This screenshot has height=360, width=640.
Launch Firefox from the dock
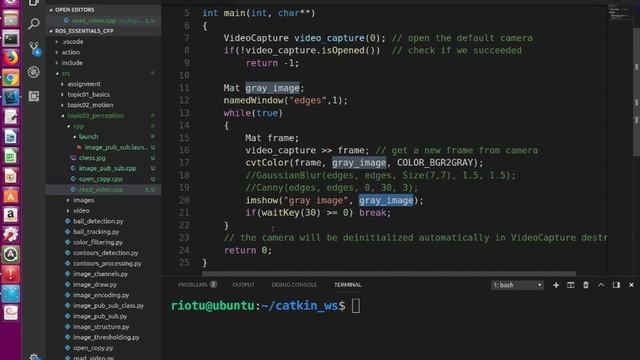(x=11, y=58)
